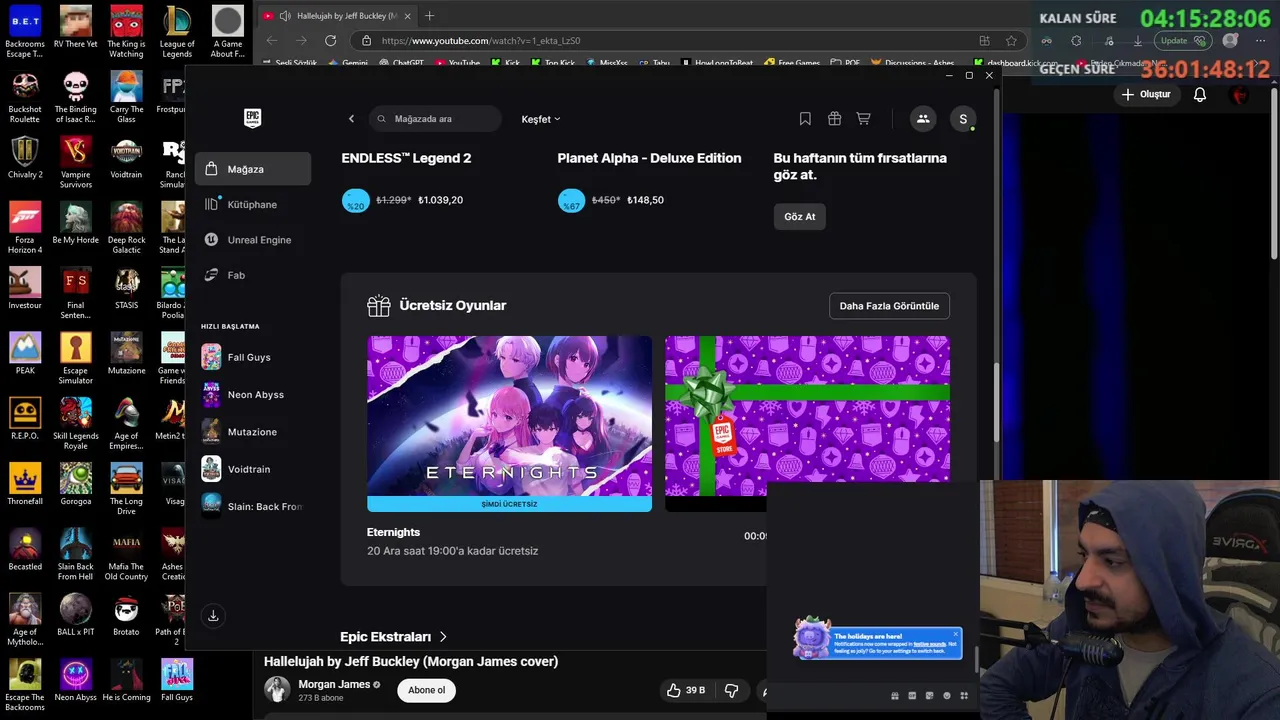Screen dimensions: 1280x720
Task: Click the Oluştur button on YouTube
Action: pos(1146,95)
